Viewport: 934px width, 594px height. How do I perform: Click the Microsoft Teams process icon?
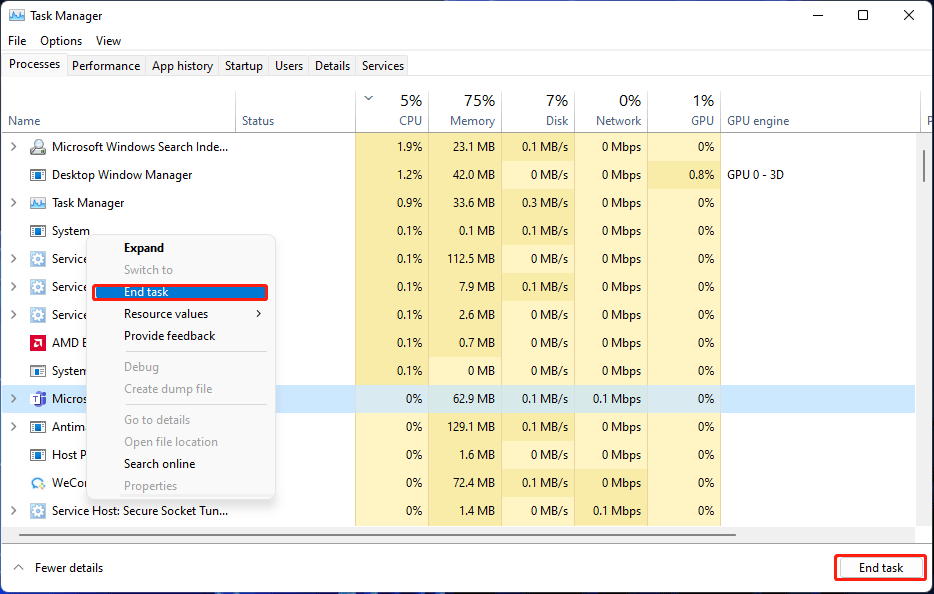38,399
